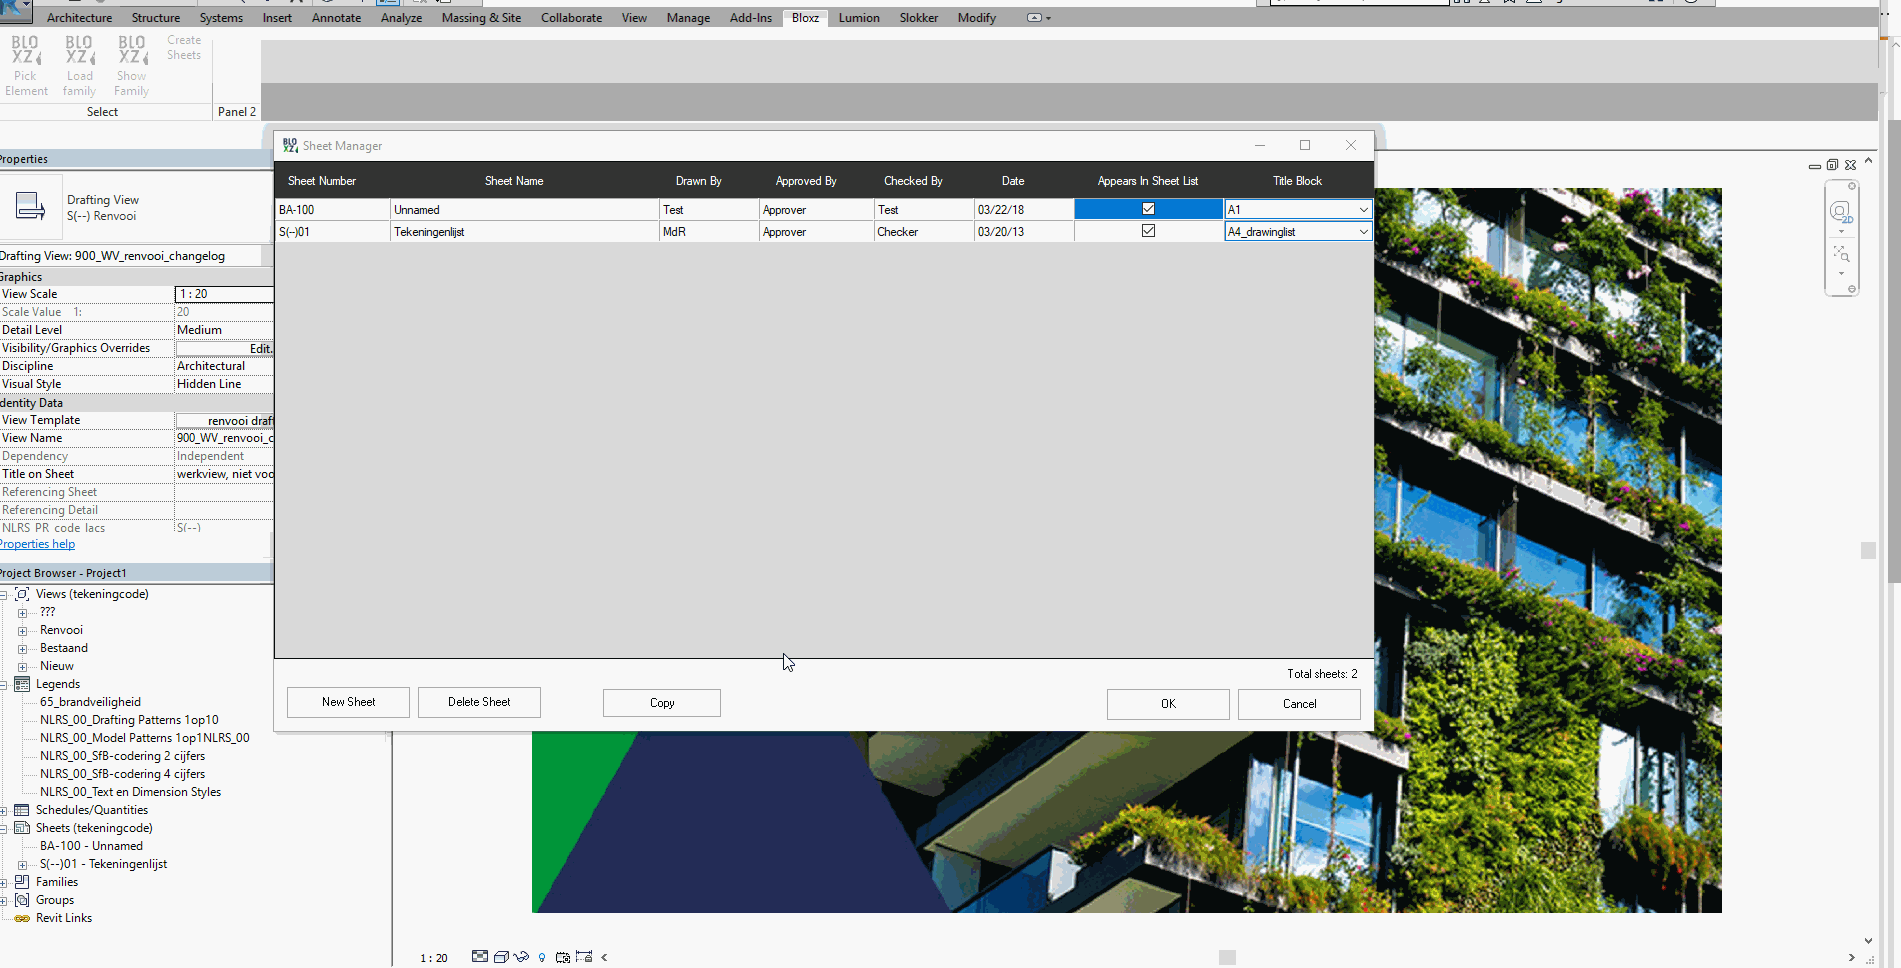Click the Pick Element ribbon tool
This screenshot has width=1901, height=968.
pyautogui.click(x=26, y=66)
